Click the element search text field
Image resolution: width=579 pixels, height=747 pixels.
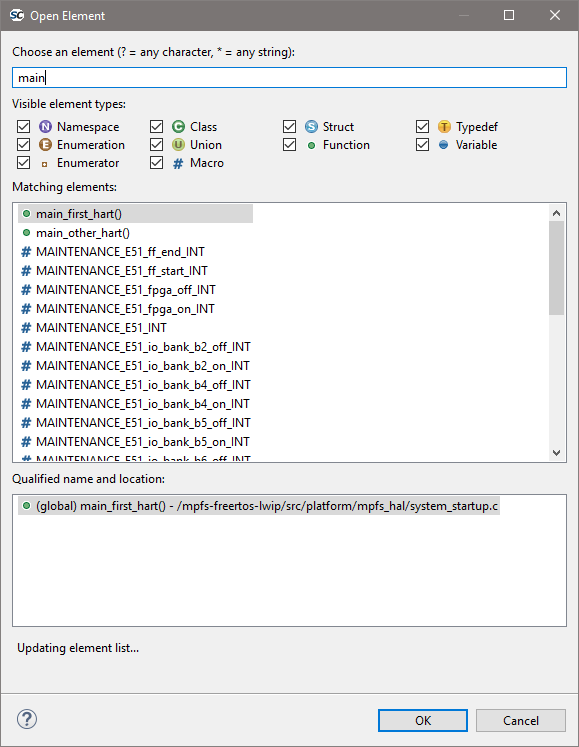click(x=289, y=78)
